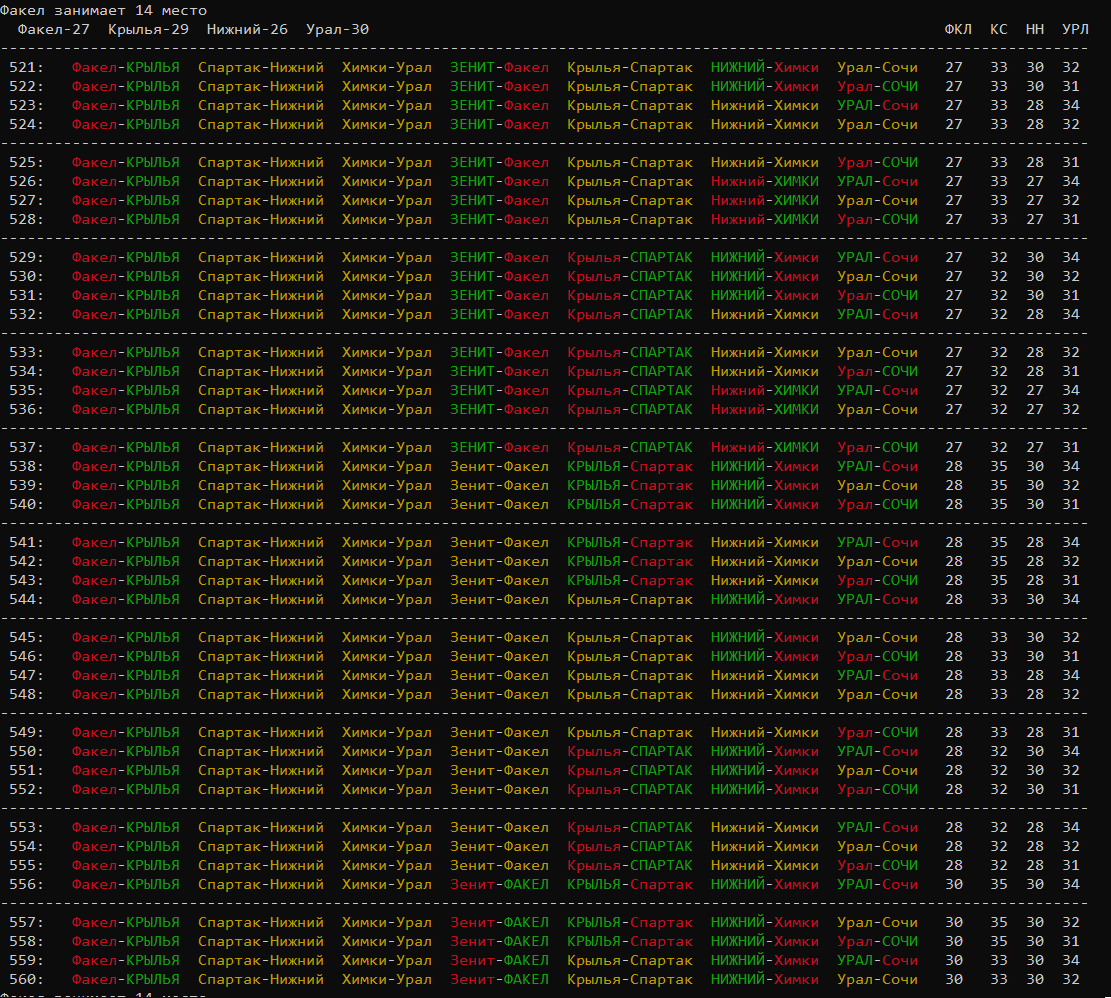1111x998 pixels.
Task: Click ФКЛ value 30 in row 557
Action: click(954, 923)
